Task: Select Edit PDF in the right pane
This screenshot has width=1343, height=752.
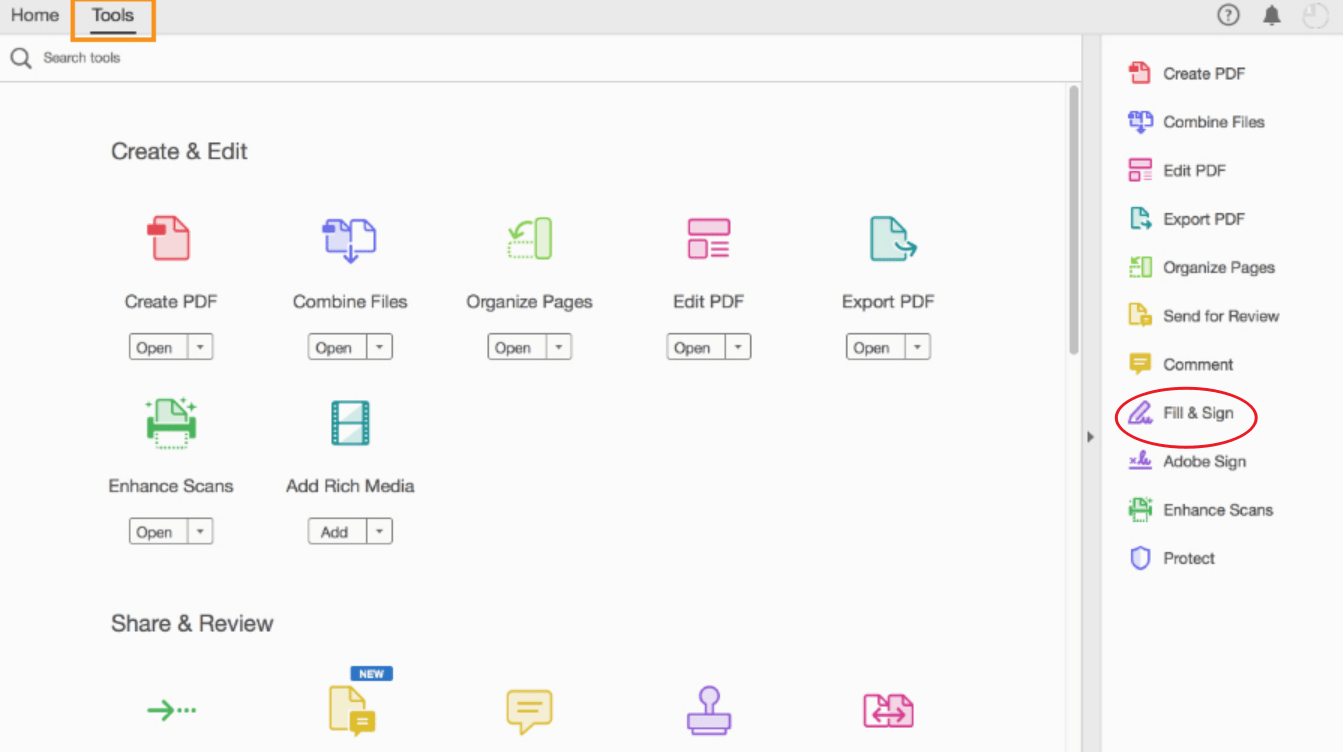Action: 1177,170
